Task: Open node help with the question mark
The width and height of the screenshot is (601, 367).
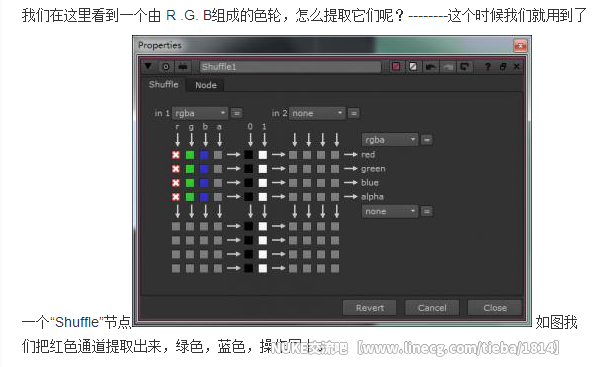Action: [x=488, y=67]
